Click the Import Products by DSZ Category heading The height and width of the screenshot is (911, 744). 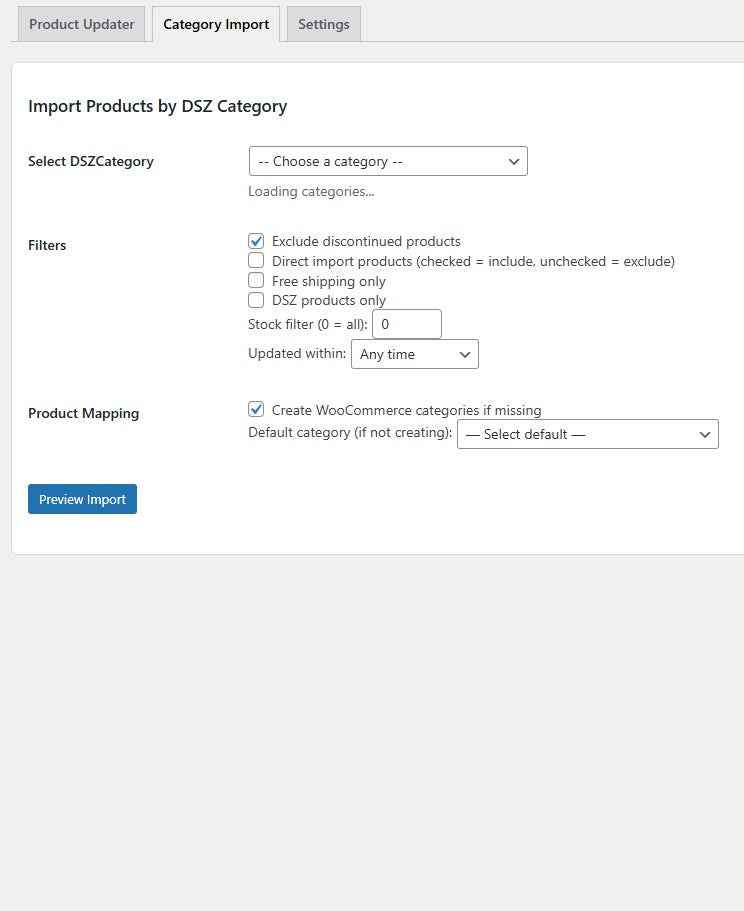click(157, 106)
